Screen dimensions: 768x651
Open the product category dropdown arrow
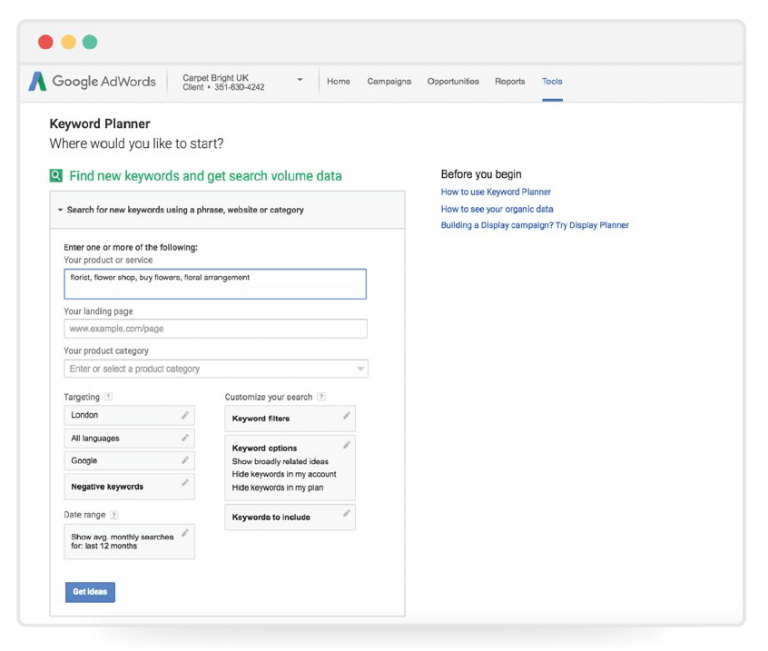coord(360,368)
